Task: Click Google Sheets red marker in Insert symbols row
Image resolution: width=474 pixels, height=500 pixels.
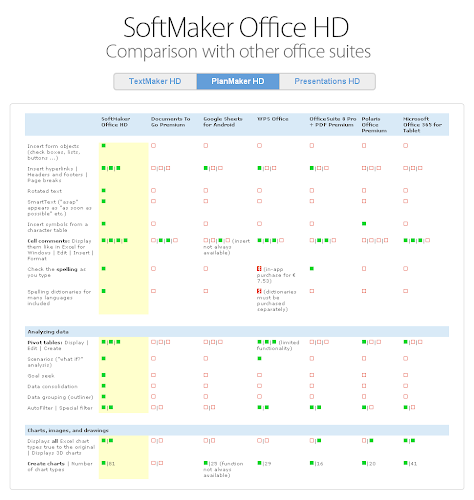Action: 206,224
